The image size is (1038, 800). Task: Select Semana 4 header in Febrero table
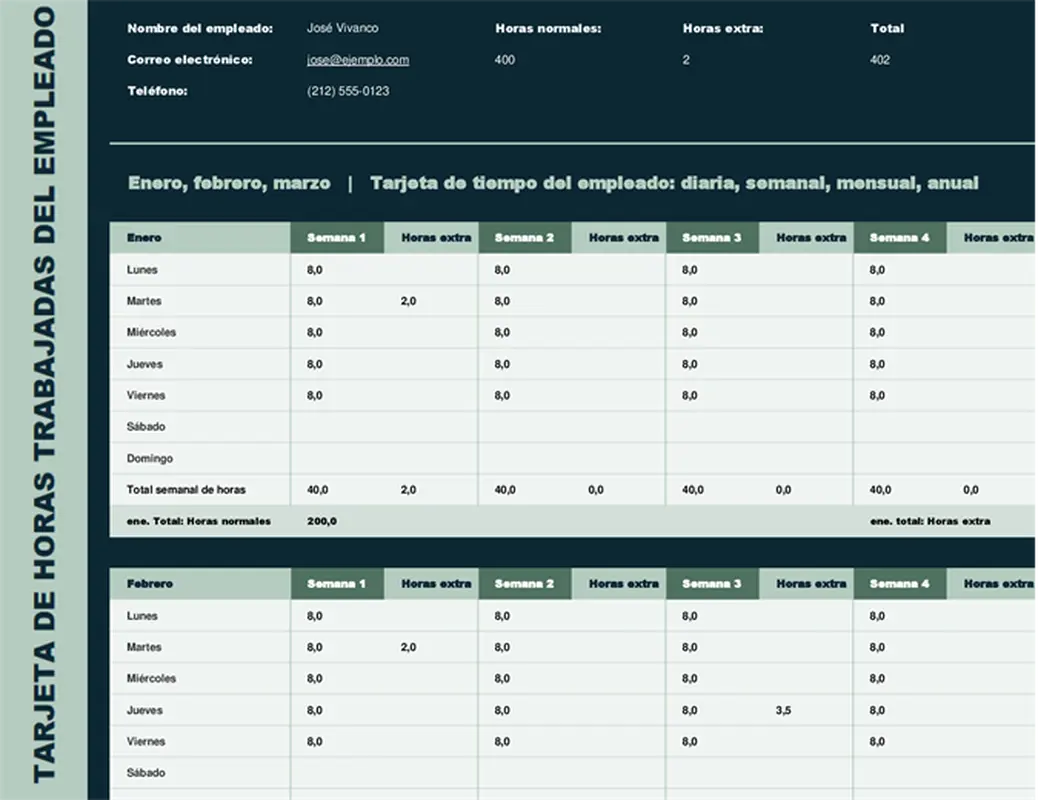[x=900, y=584]
